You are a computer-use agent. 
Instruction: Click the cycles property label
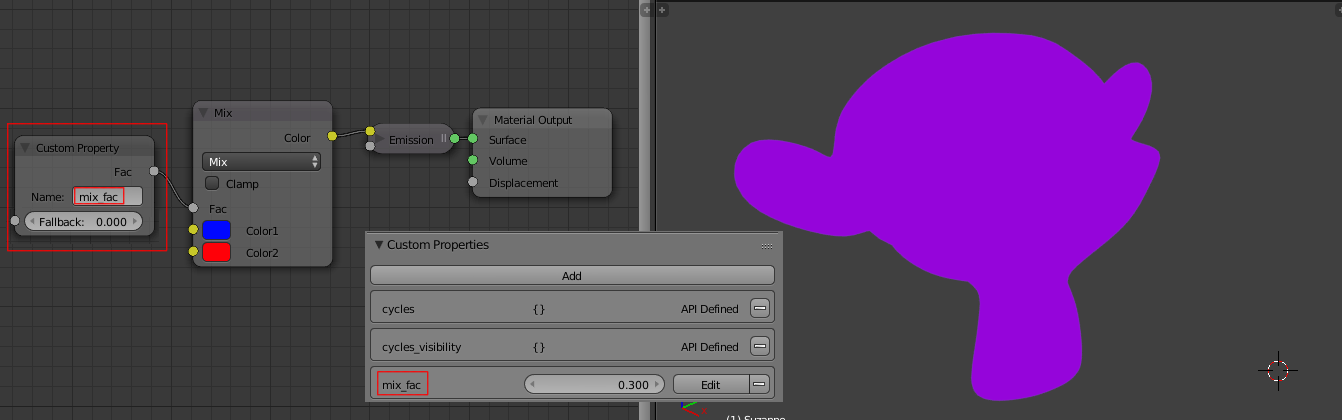point(398,309)
